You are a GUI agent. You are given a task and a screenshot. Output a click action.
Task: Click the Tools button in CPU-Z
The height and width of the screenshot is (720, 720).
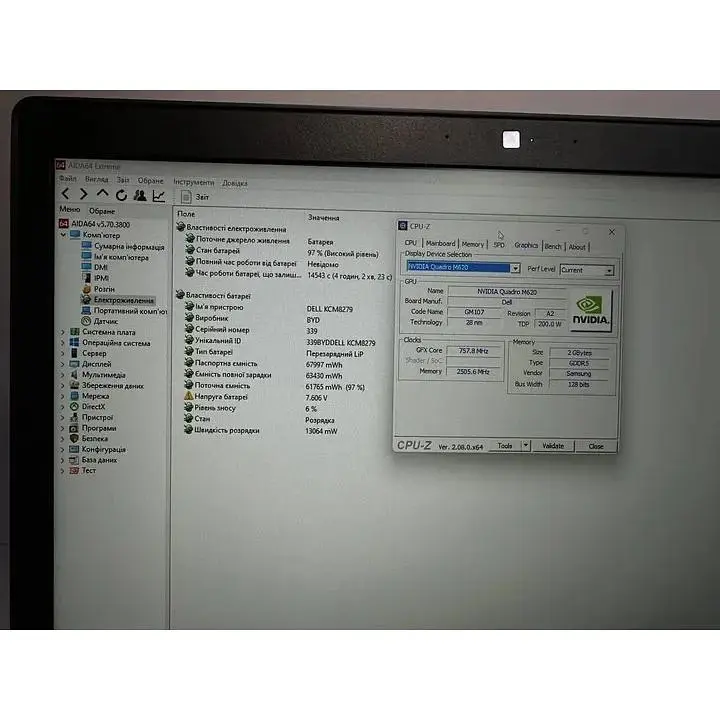[505, 445]
